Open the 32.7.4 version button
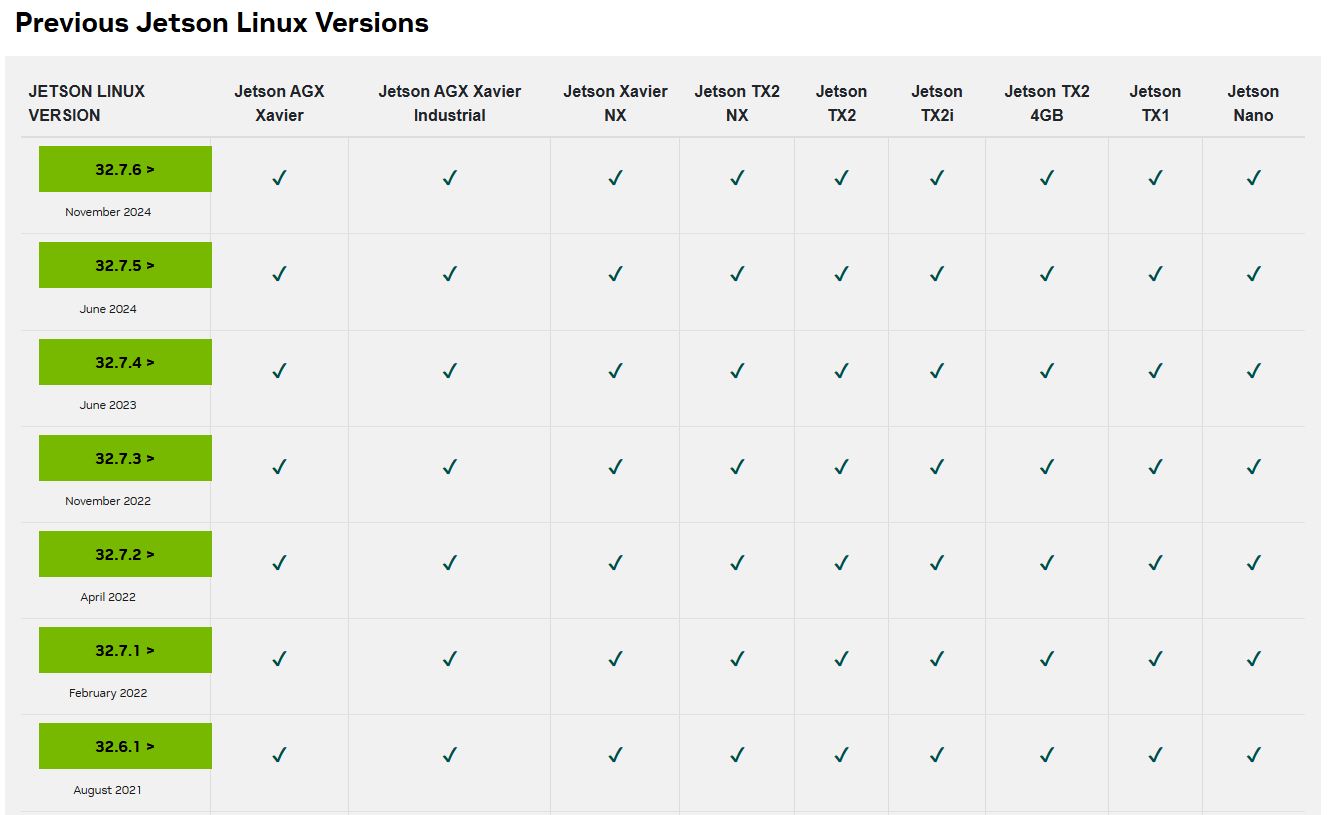The width and height of the screenshot is (1332, 815). tap(125, 362)
